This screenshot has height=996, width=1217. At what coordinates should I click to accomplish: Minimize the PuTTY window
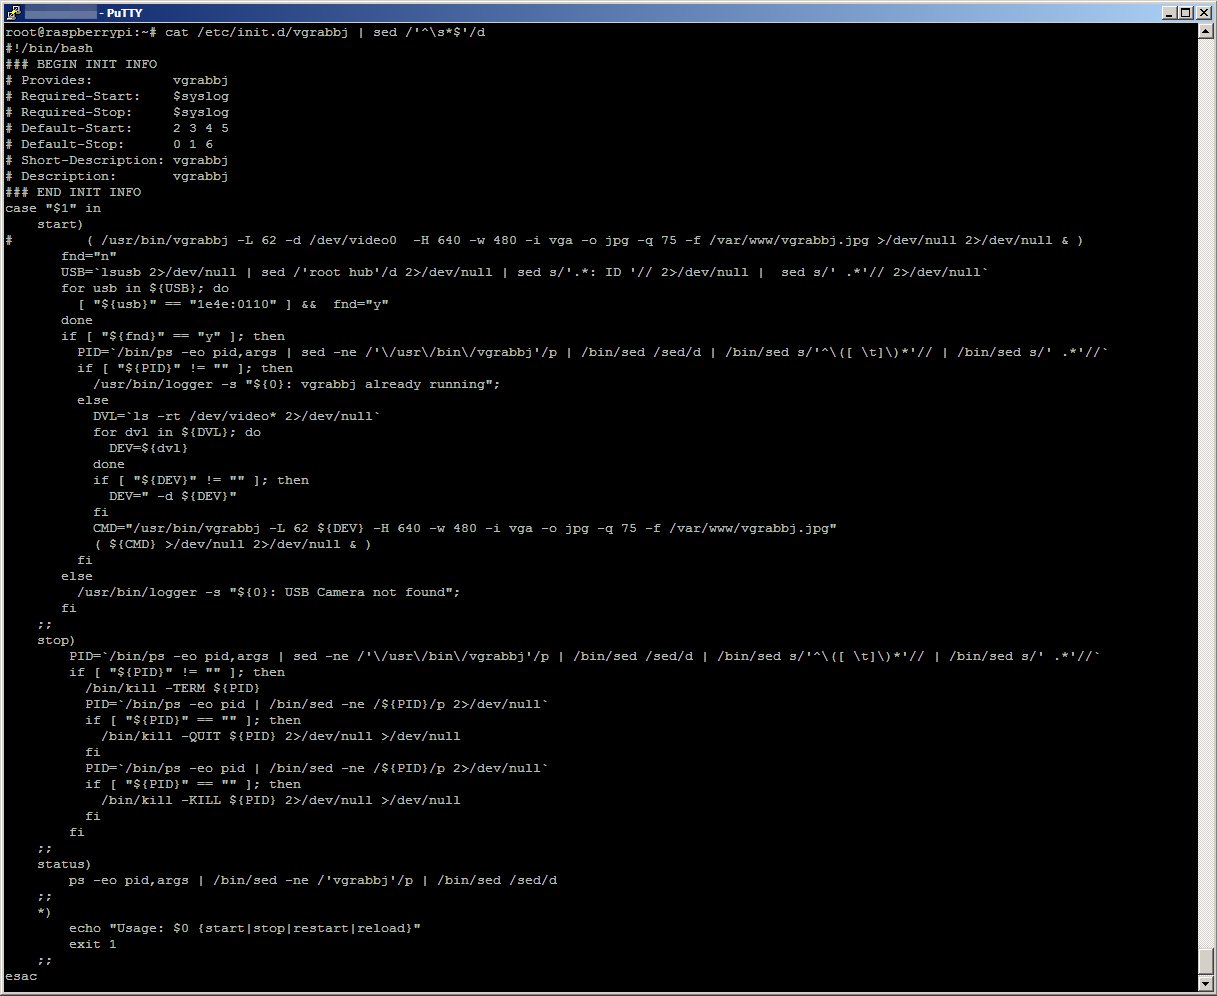[1169, 12]
